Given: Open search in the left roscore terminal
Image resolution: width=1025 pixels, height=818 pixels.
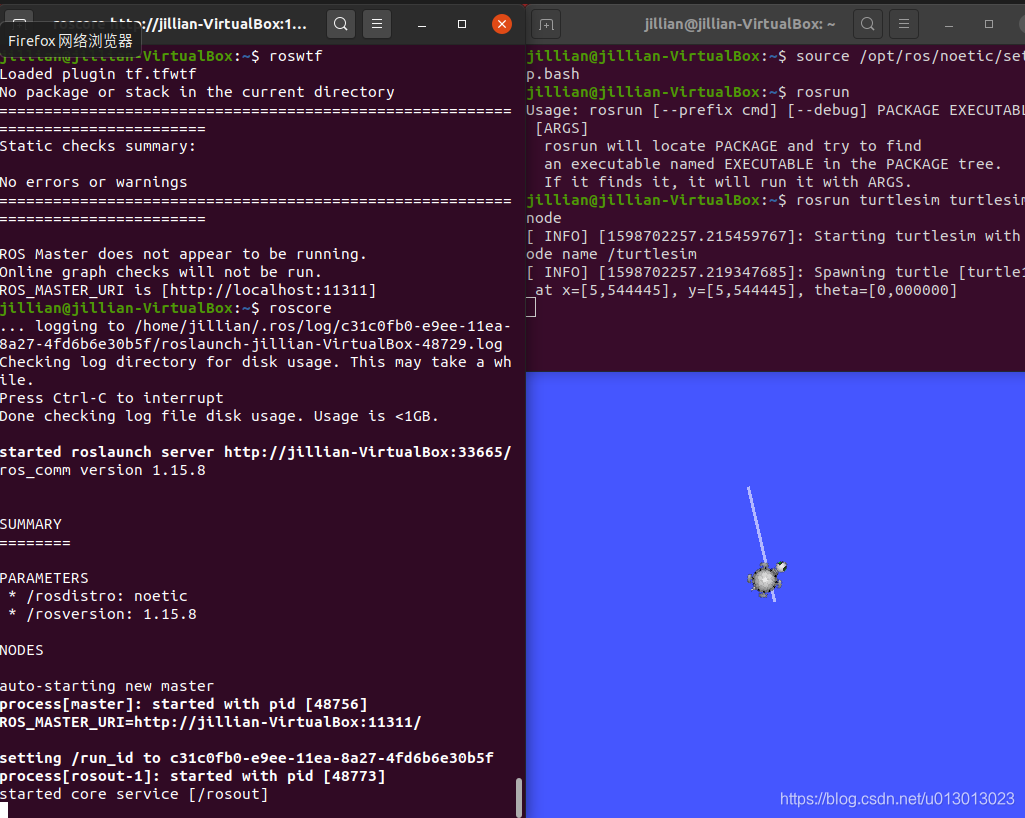Looking at the screenshot, I should tap(341, 24).
